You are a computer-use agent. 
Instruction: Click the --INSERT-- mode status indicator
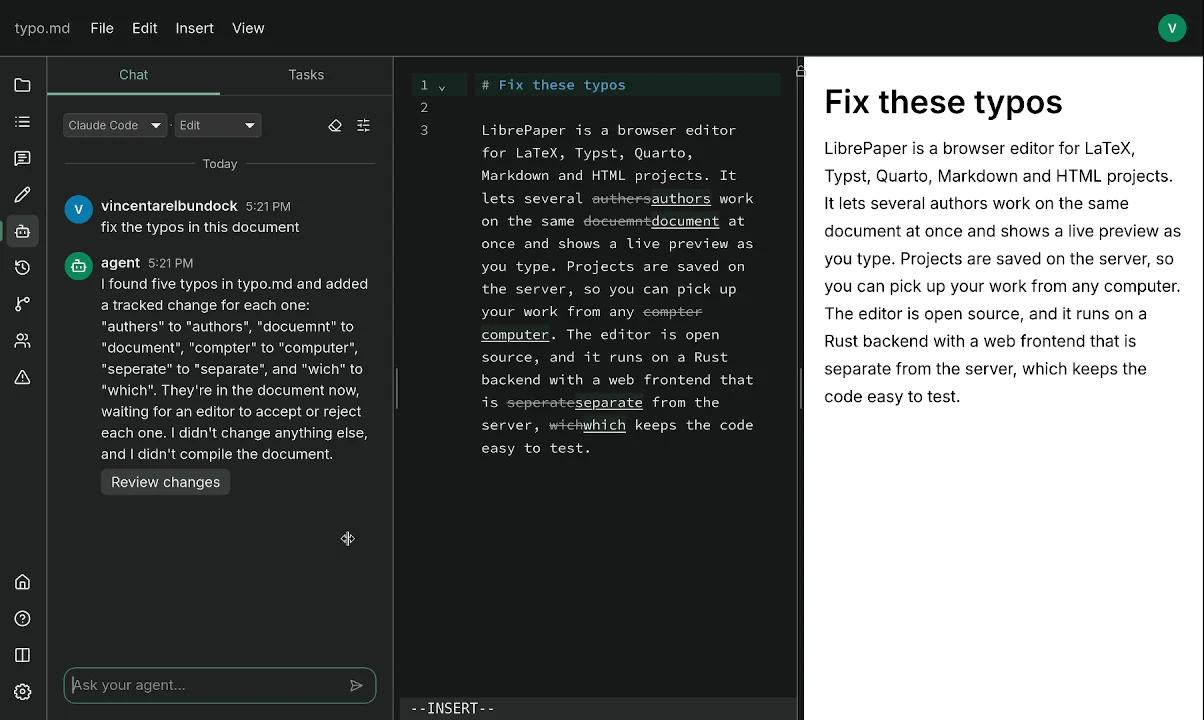453,708
